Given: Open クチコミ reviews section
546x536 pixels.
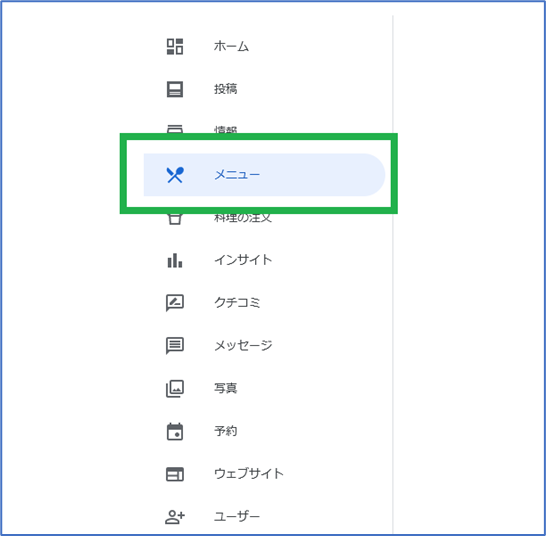Looking at the screenshot, I should click(237, 303).
